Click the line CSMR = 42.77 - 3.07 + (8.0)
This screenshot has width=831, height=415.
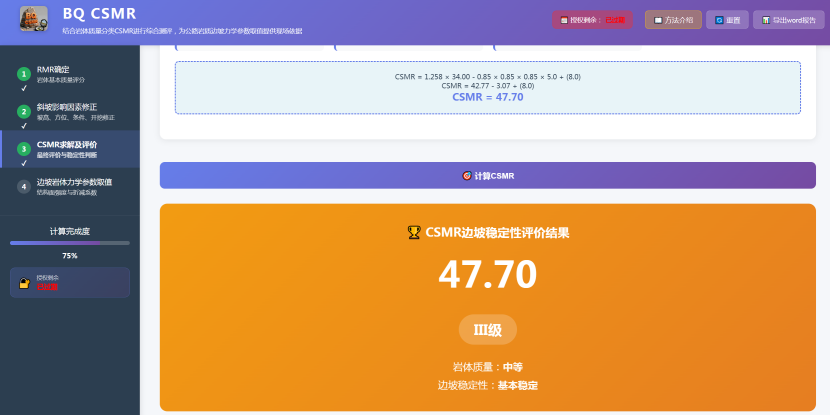tap(488, 85)
